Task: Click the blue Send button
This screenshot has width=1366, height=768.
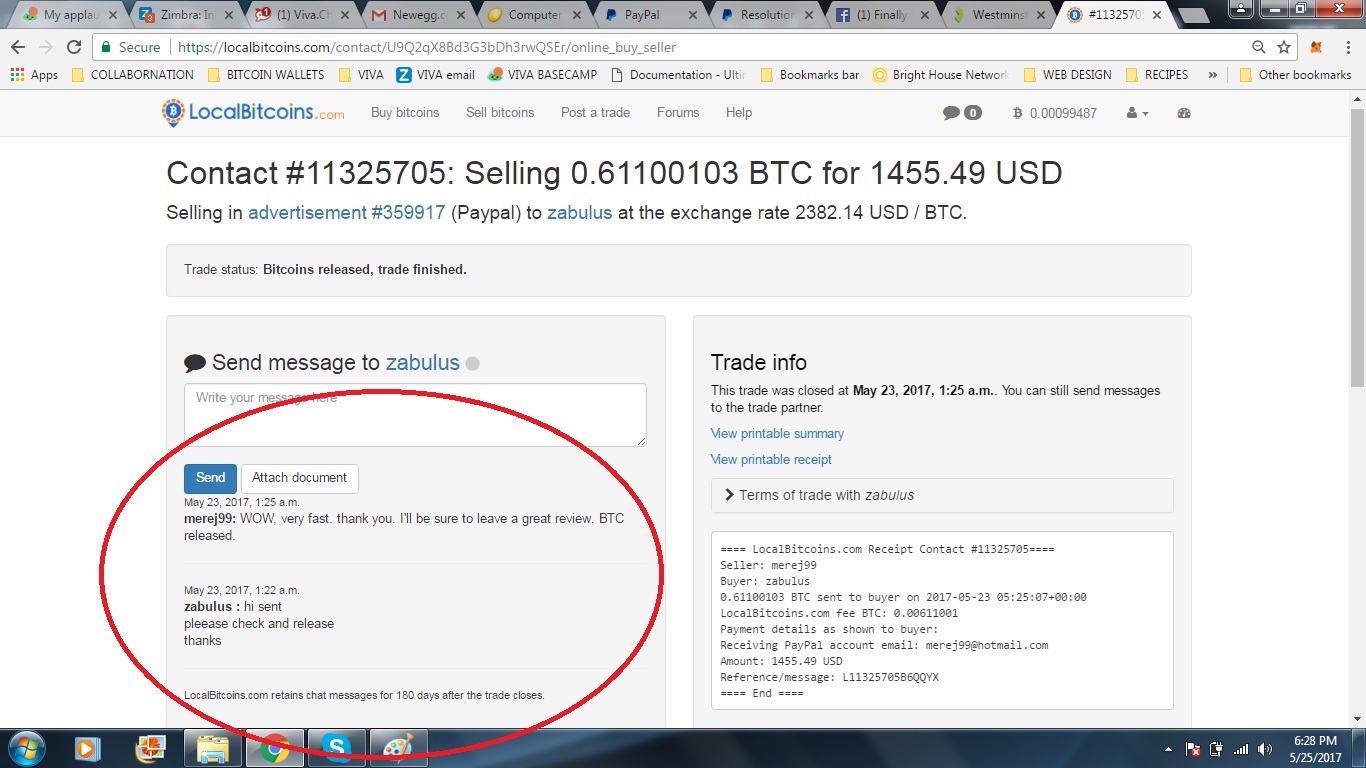Action: click(210, 478)
